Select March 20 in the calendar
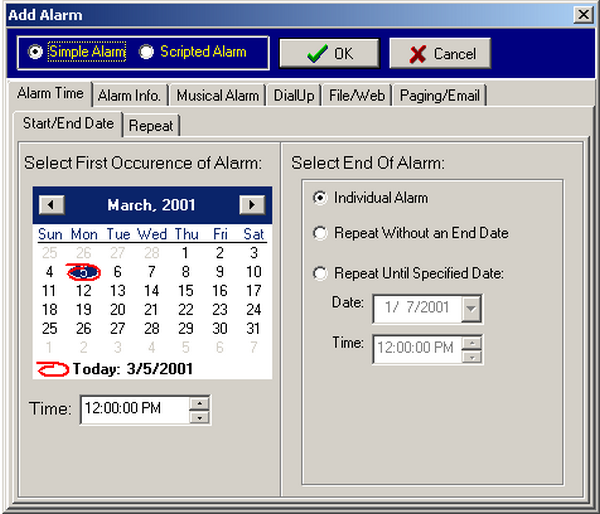 click(x=117, y=310)
